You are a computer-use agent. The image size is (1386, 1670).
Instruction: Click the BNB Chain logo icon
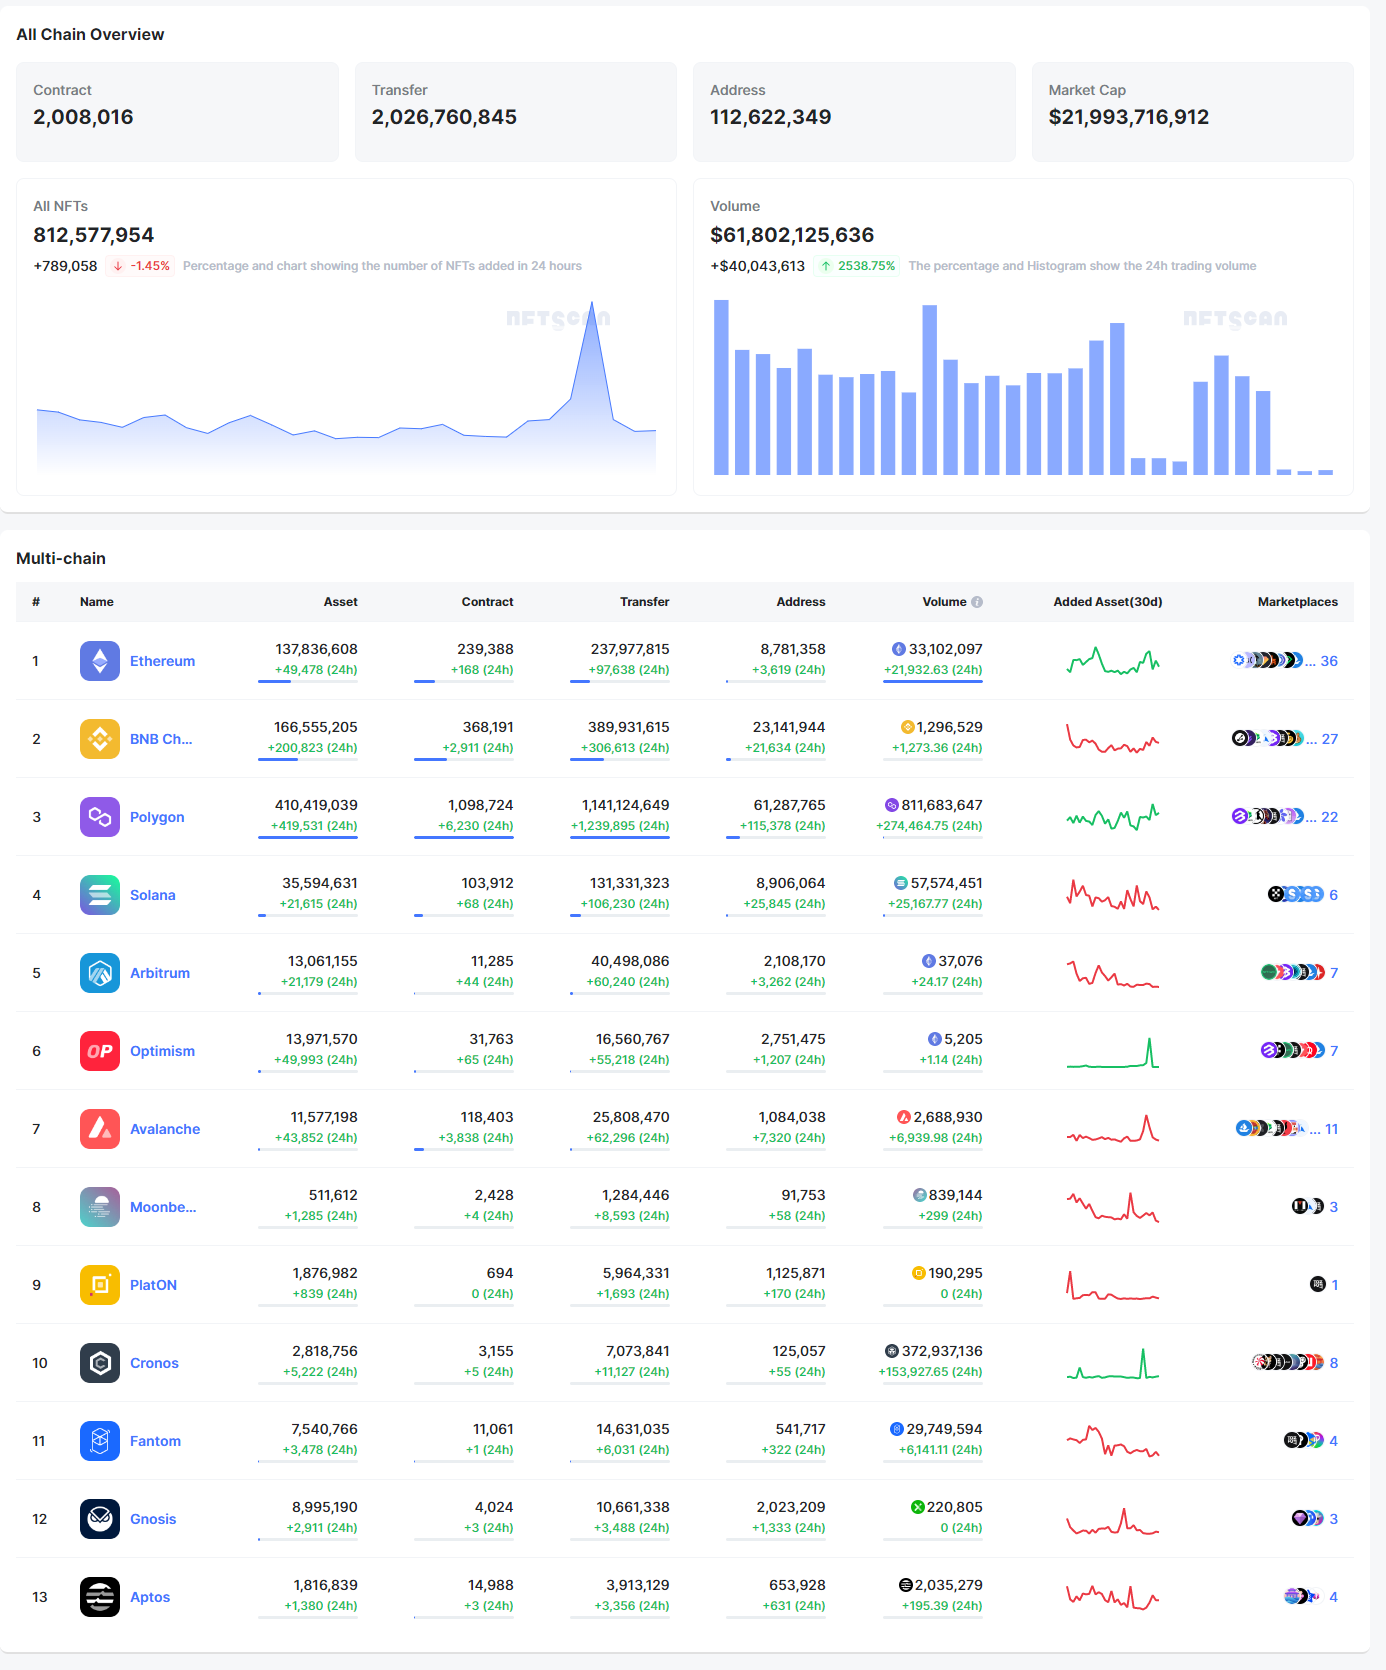(x=100, y=739)
